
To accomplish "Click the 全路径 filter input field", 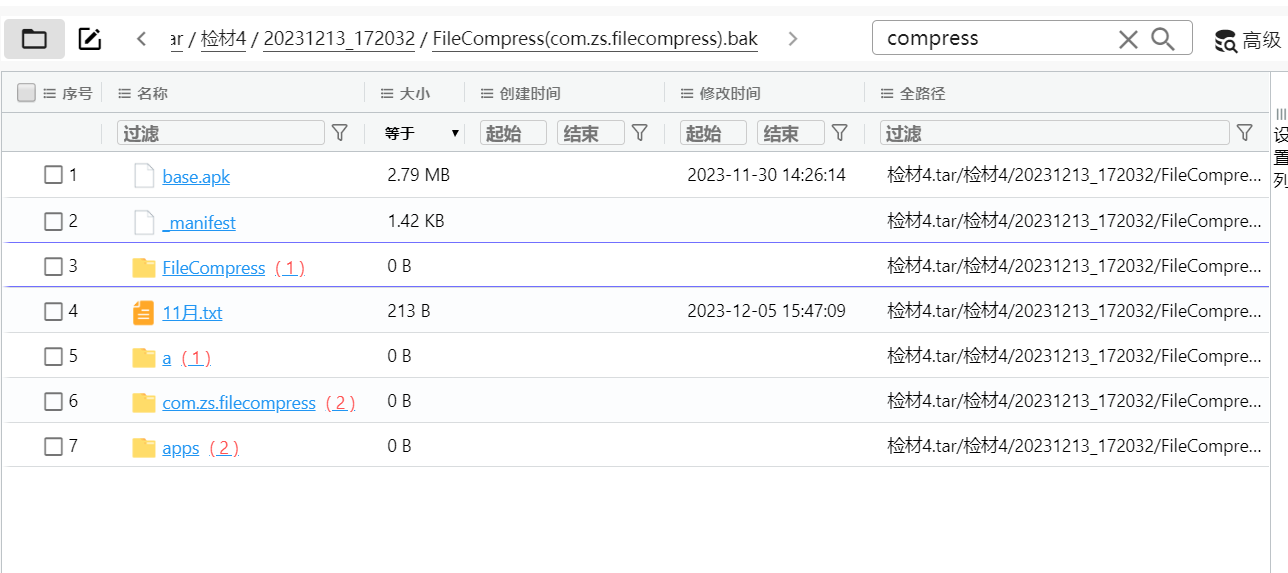I will tap(1054, 133).
